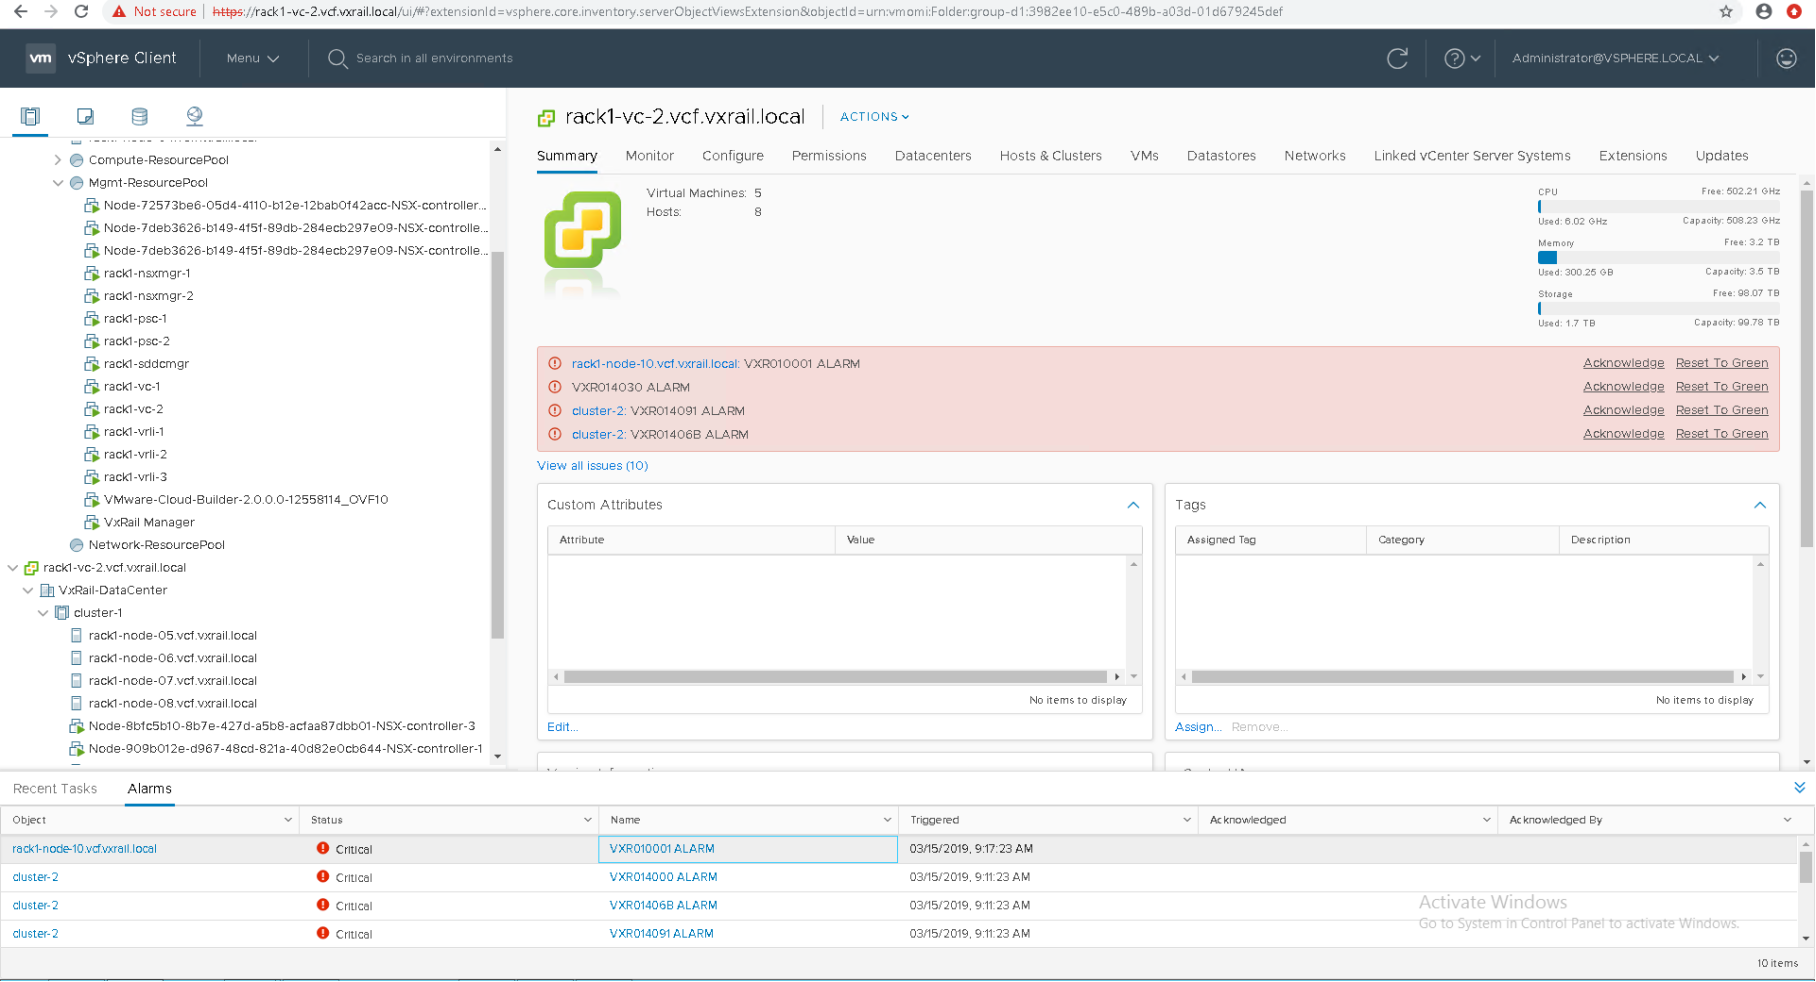Collapse the Custom Attributes card
Image resolution: width=1816 pixels, height=982 pixels.
pyautogui.click(x=1133, y=505)
